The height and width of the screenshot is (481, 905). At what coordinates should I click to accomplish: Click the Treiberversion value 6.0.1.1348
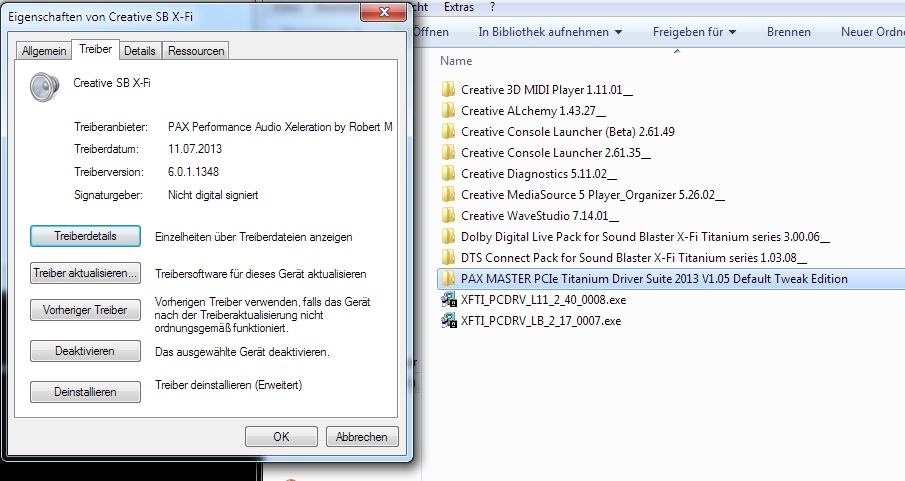point(193,171)
